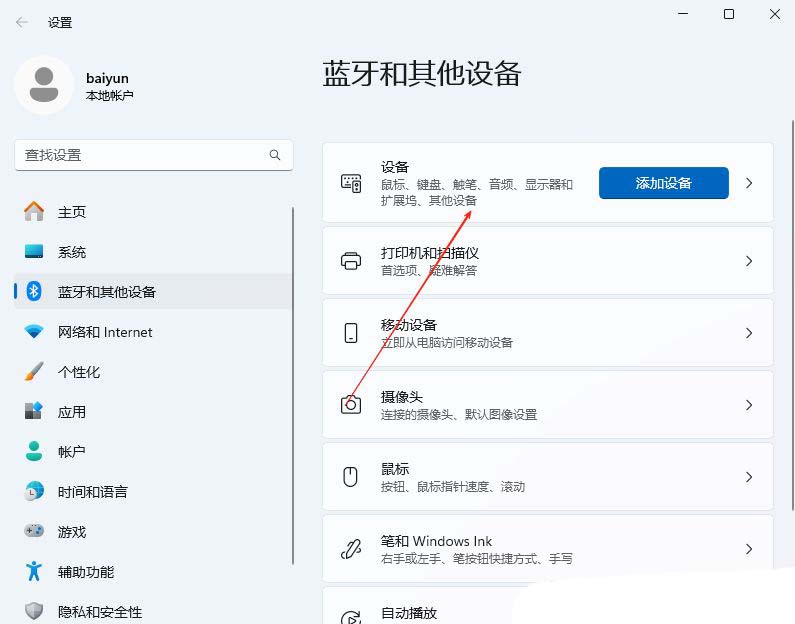The height and width of the screenshot is (624, 795).
Task: Open 隐私和安全性 settings
Action: coord(153,611)
